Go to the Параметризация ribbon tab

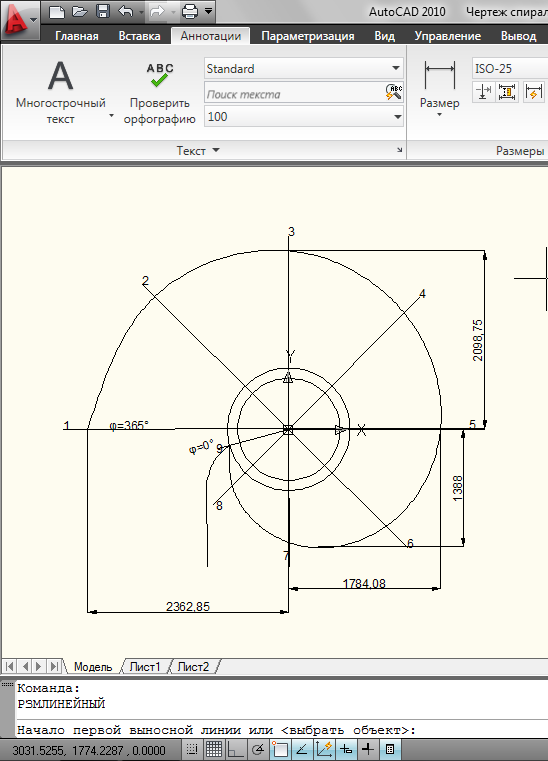308,36
